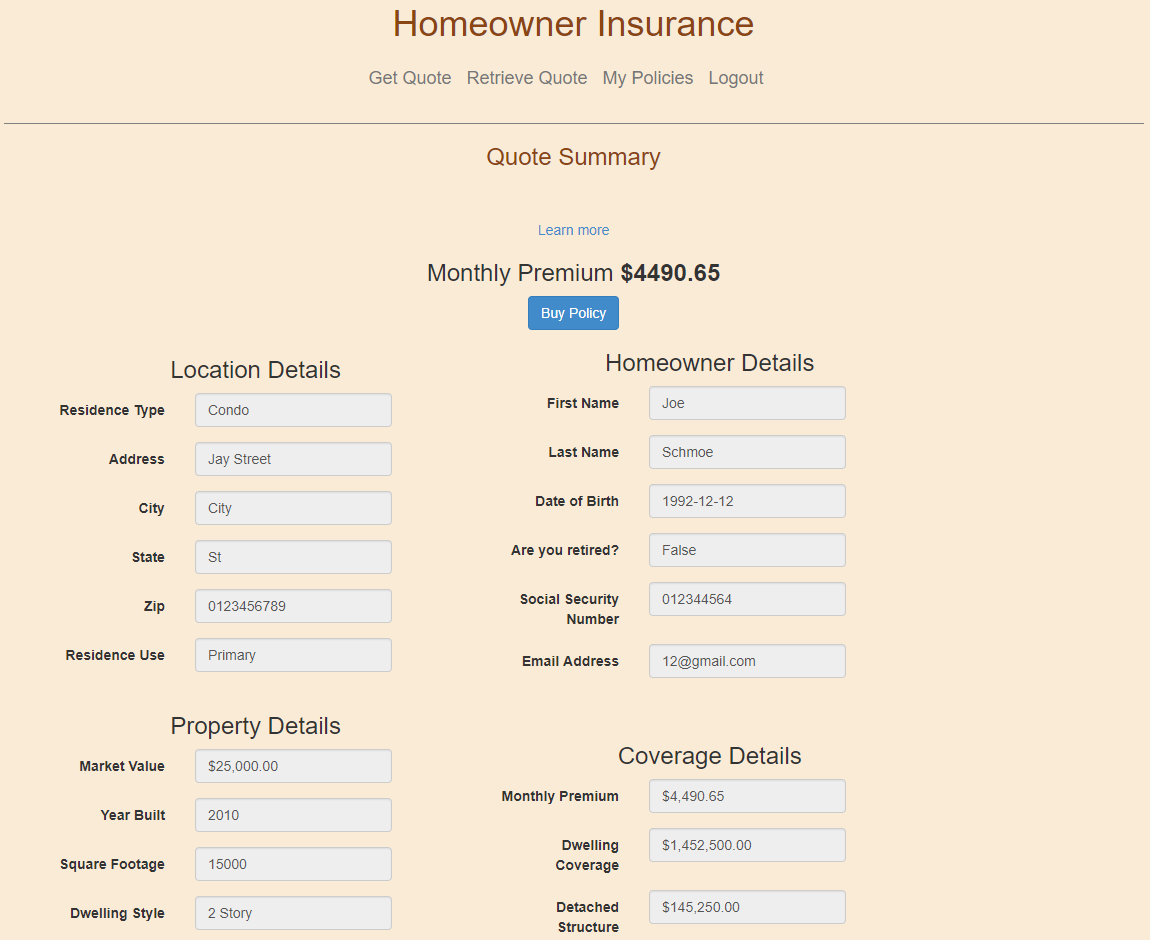Open My Policies in navigation
Screen dimensions: 1150x940
click(x=647, y=78)
